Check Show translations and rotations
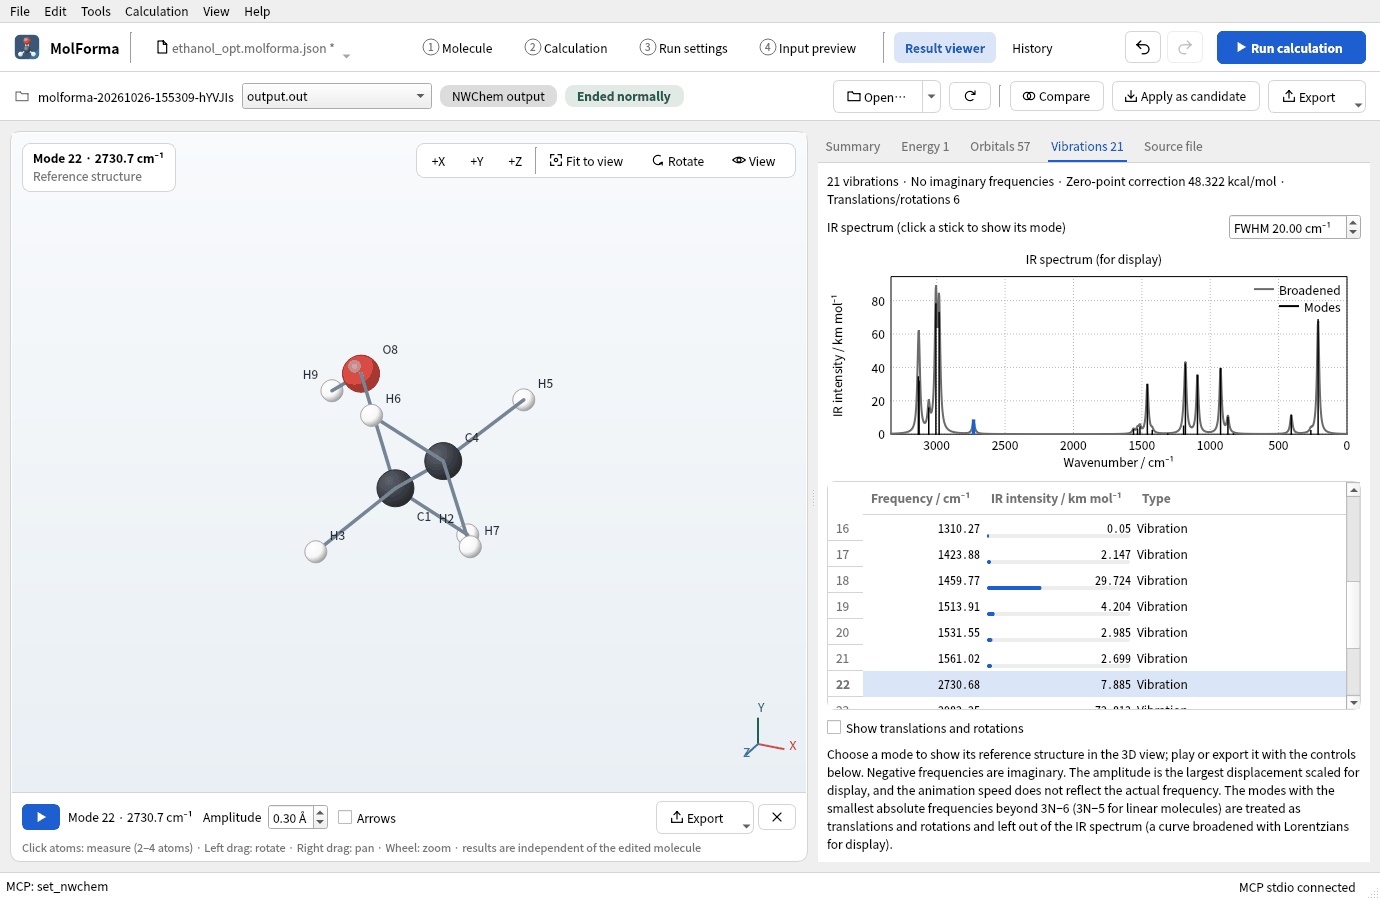The height and width of the screenshot is (900, 1380). [x=834, y=727]
